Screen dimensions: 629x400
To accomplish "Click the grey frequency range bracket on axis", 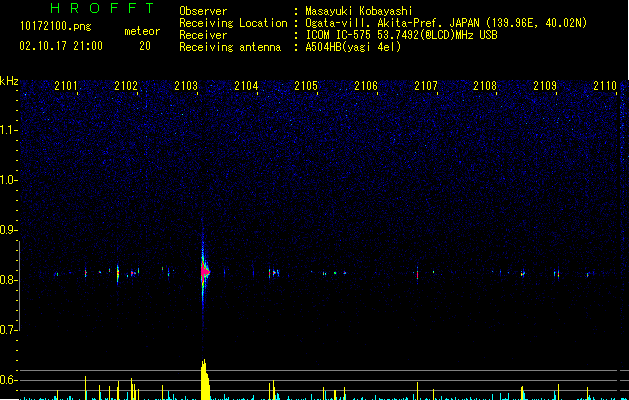I will point(19,286).
